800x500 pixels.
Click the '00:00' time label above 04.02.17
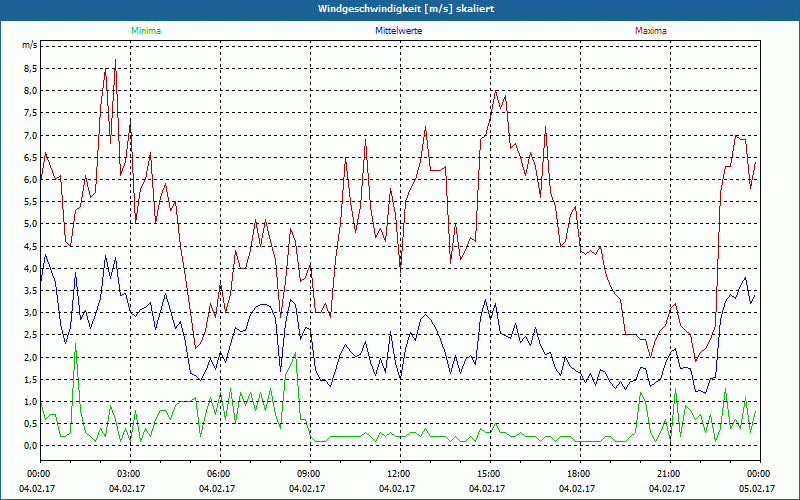click(40, 474)
